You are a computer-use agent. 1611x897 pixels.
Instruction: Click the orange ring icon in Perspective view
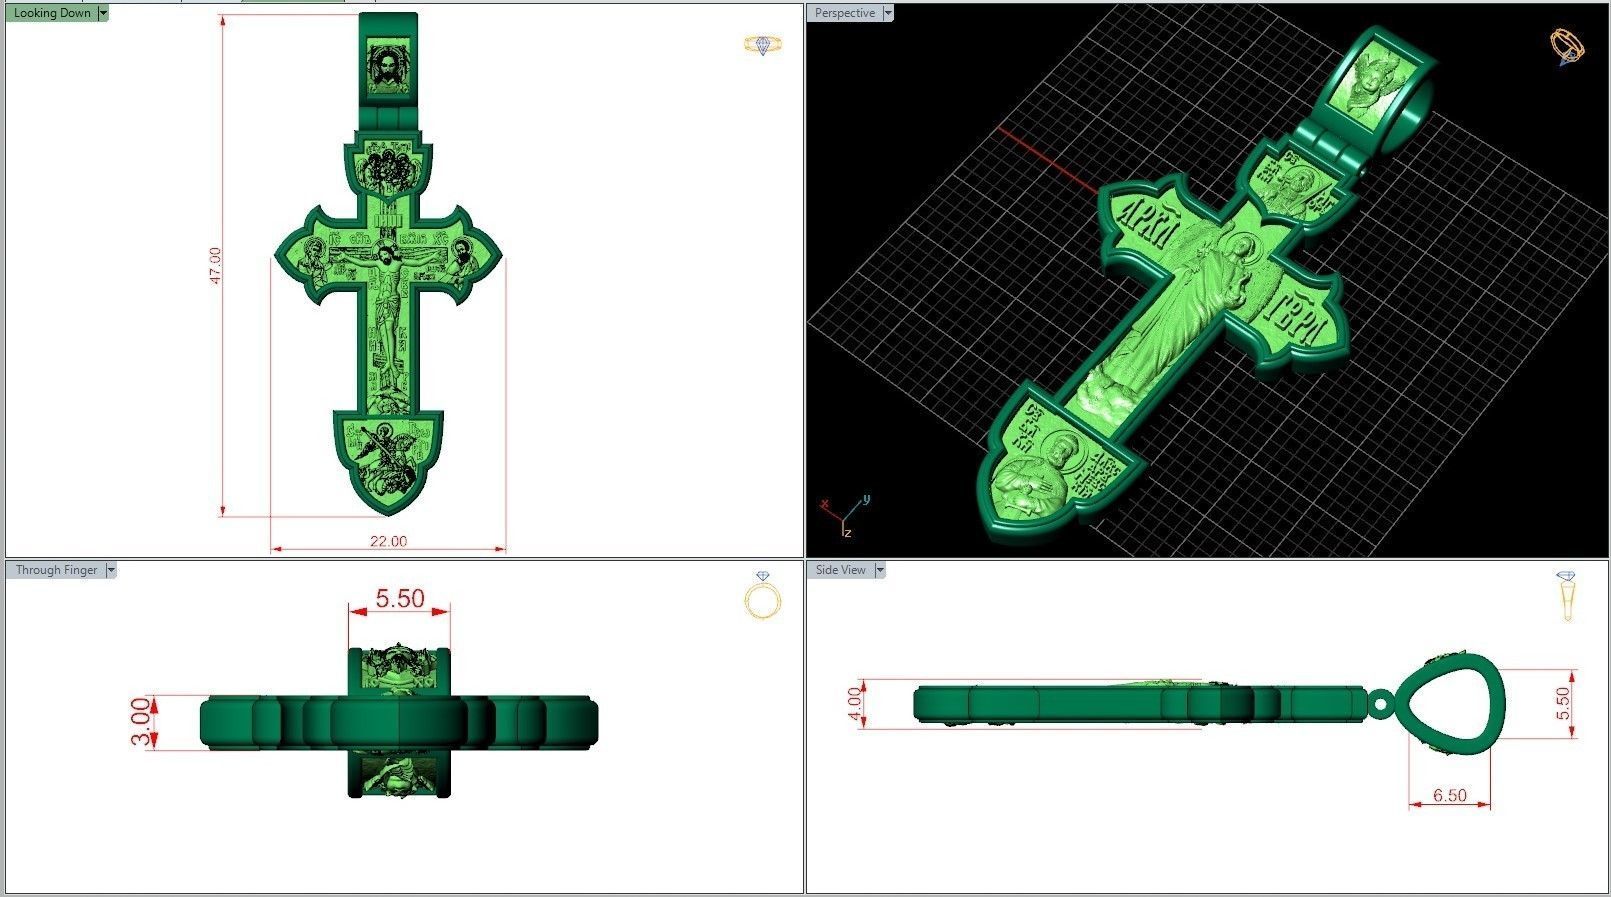[1566, 46]
